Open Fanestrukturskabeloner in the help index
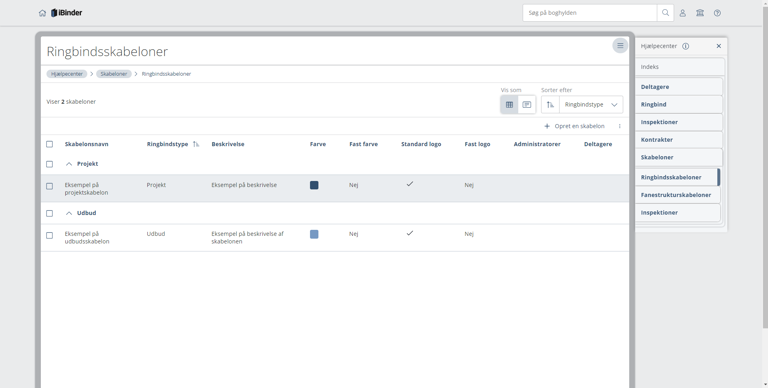Viewport: 768px width, 388px height. pos(678,195)
